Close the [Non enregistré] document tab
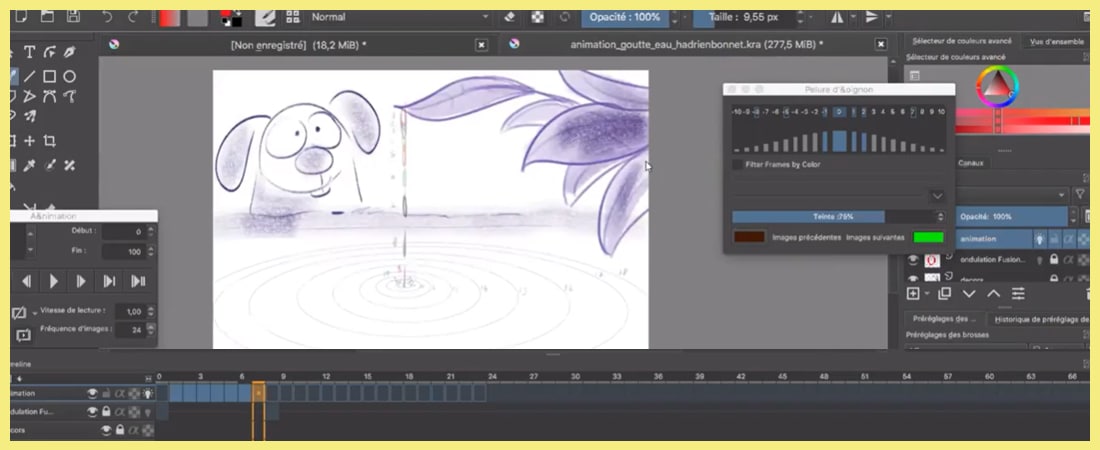This screenshot has width=1100, height=450. point(481,45)
